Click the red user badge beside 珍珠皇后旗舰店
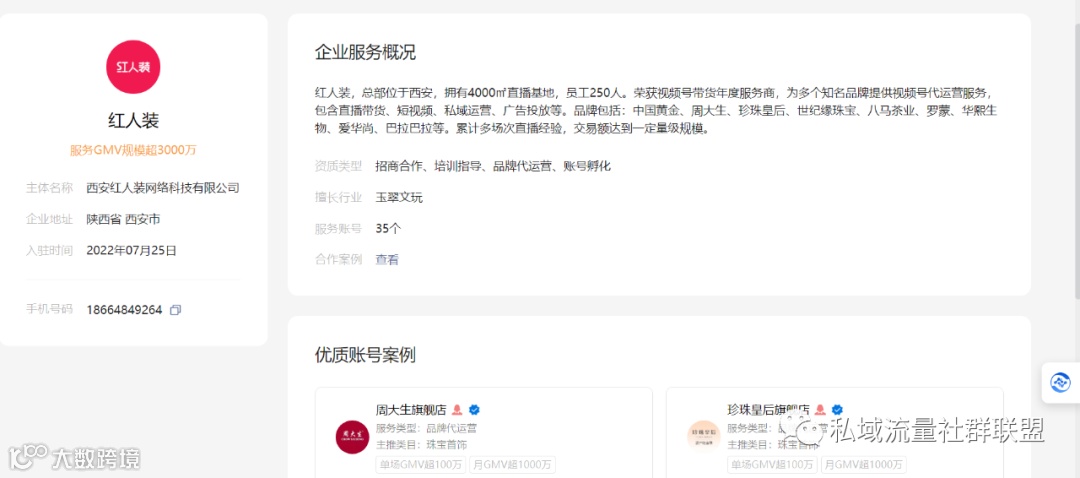 click(x=820, y=410)
